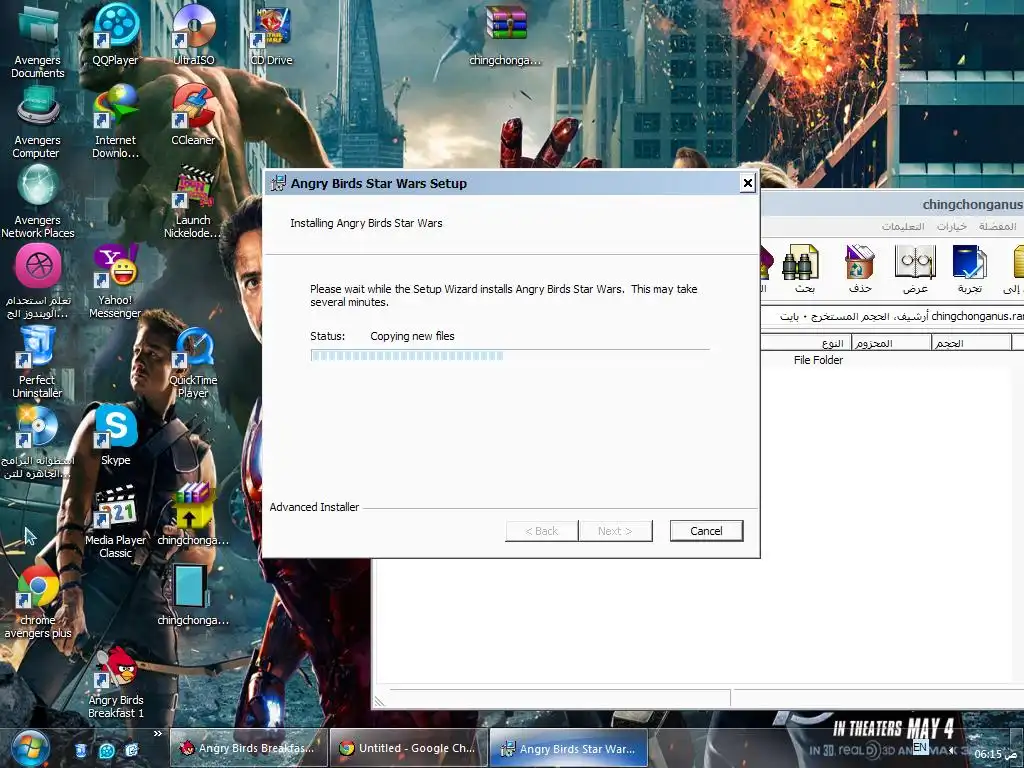Viewport: 1024px width, 768px height.
Task: Click the disabled Back button in Setup
Action: (541, 531)
